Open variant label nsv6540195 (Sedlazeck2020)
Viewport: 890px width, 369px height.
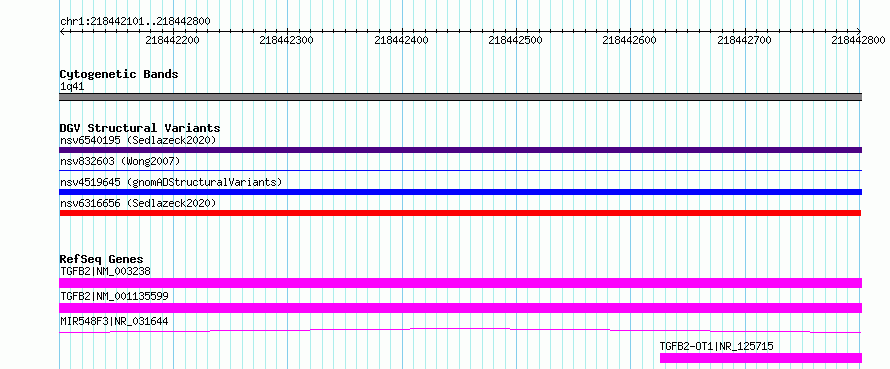[138, 140]
